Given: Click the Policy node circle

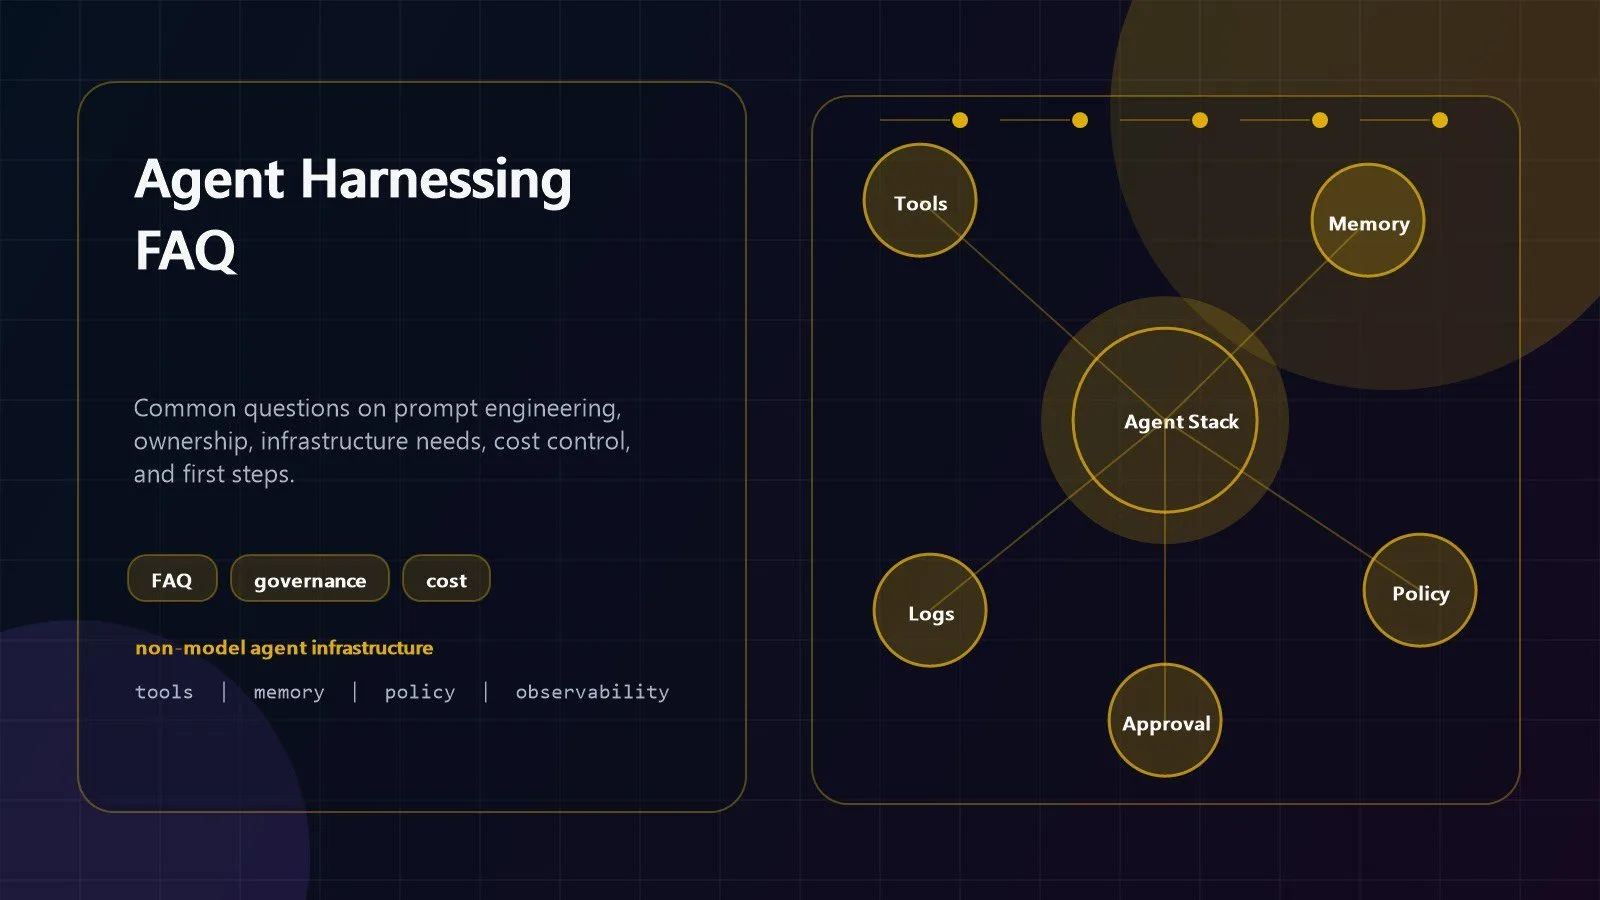Looking at the screenshot, I should click(x=1420, y=591).
